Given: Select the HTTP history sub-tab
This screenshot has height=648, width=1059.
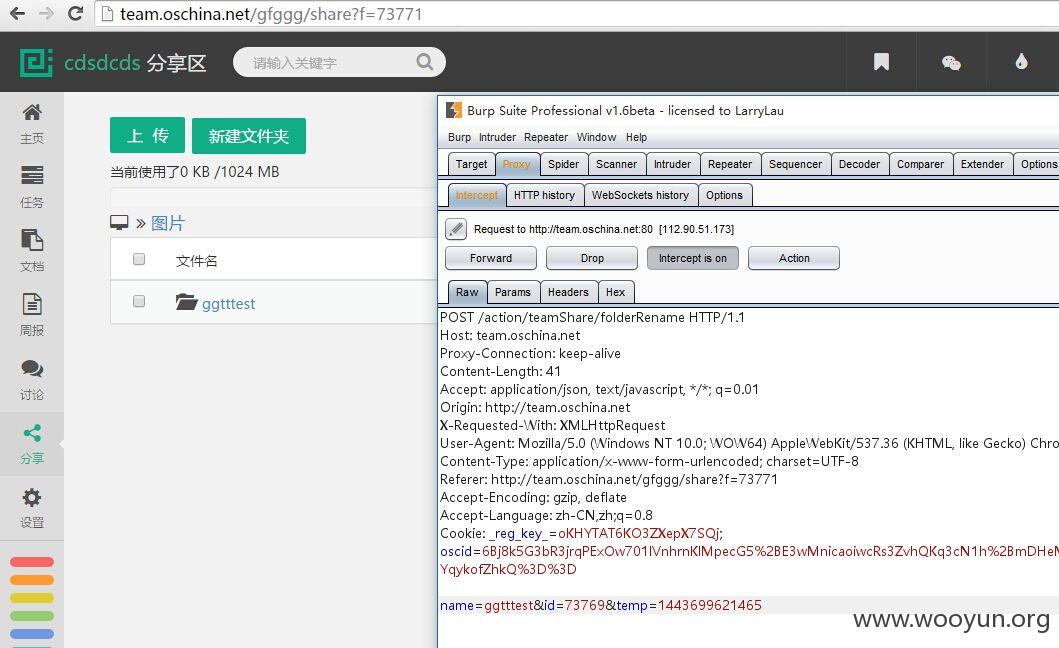Looking at the screenshot, I should [x=544, y=195].
